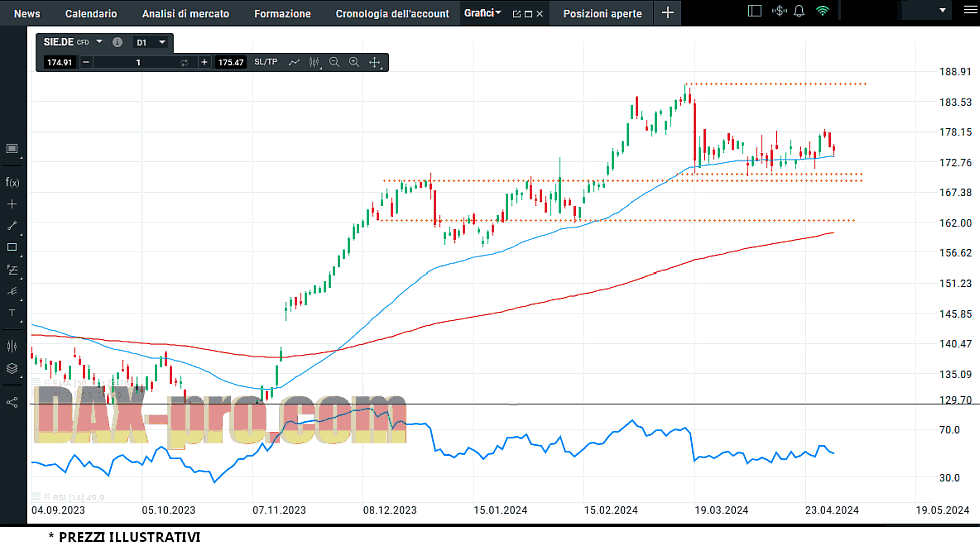The image size is (980, 546).
Task: Show SIE.DE instrument info
Action: coord(117,42)
